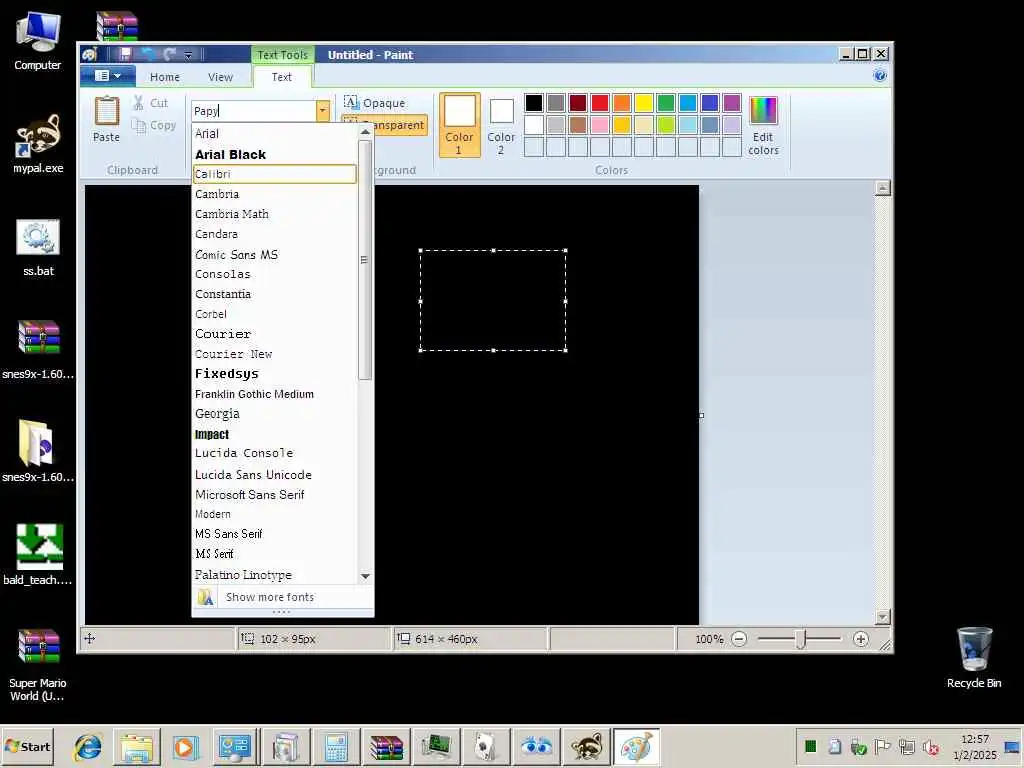Viewport: 1024px width, 768px height.
Task: Open Calculator from the taskbar
Action: (x=336, y=746)
